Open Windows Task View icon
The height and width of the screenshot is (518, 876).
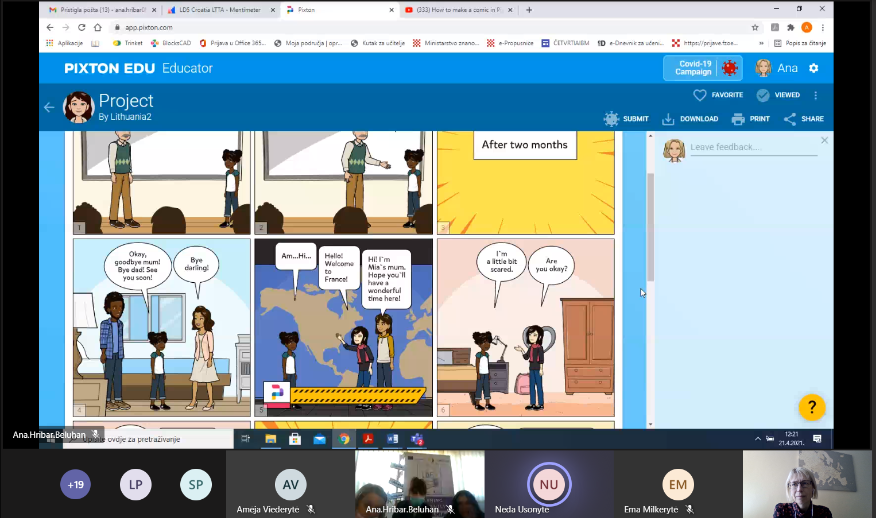coord(245,439)
